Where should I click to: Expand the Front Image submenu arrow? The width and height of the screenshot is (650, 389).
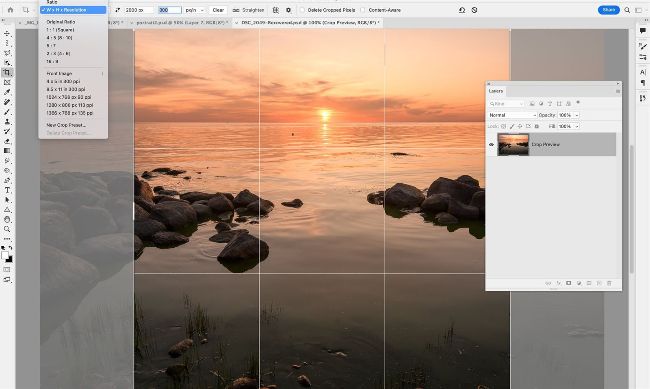coord(102,74)
